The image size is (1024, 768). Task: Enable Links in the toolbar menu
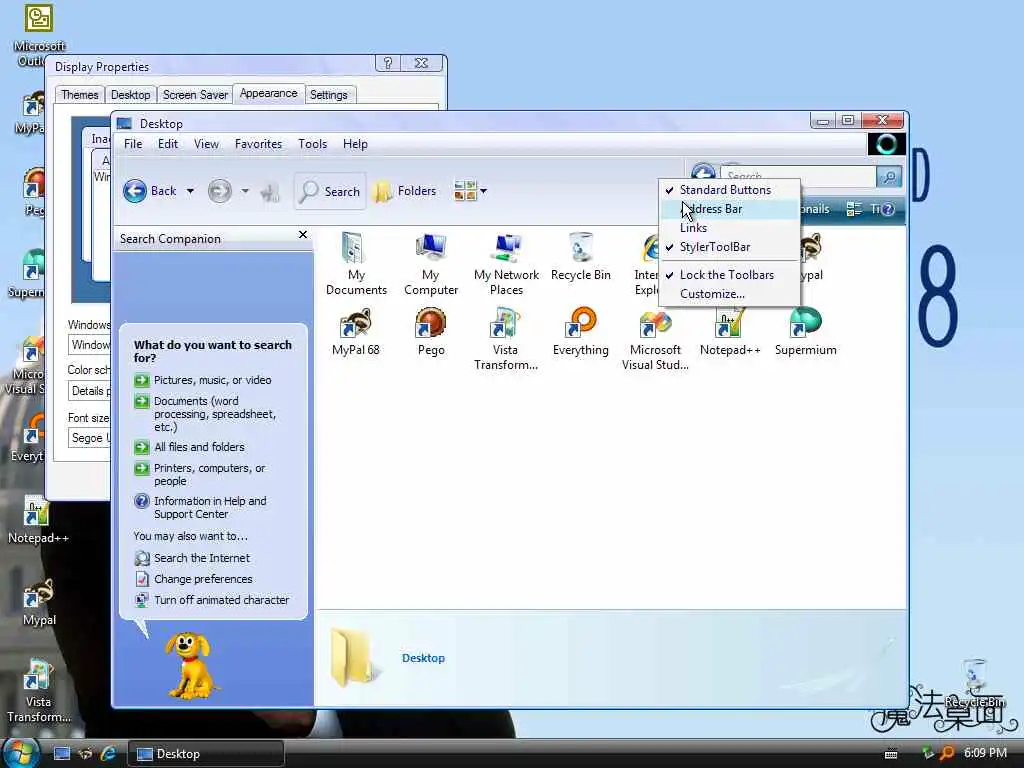coord(729,228)
